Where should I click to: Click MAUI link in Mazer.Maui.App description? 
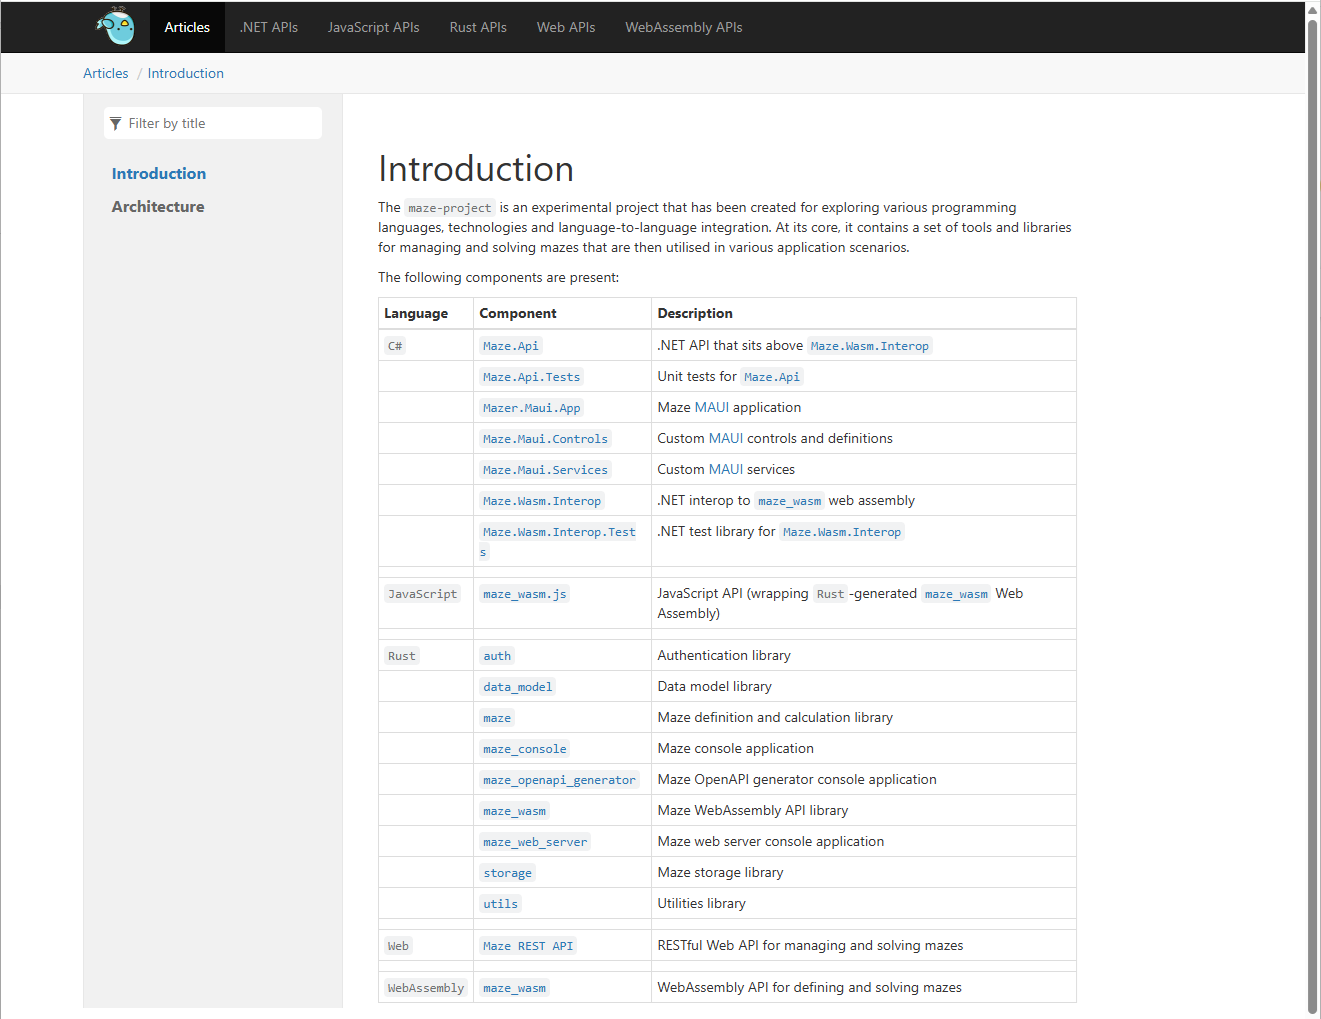tap(711, 408)
